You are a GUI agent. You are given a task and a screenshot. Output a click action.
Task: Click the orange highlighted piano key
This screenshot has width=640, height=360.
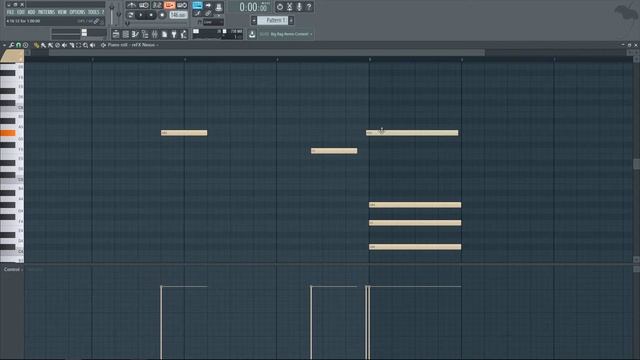pyautogui.click(x=8, y=133)
